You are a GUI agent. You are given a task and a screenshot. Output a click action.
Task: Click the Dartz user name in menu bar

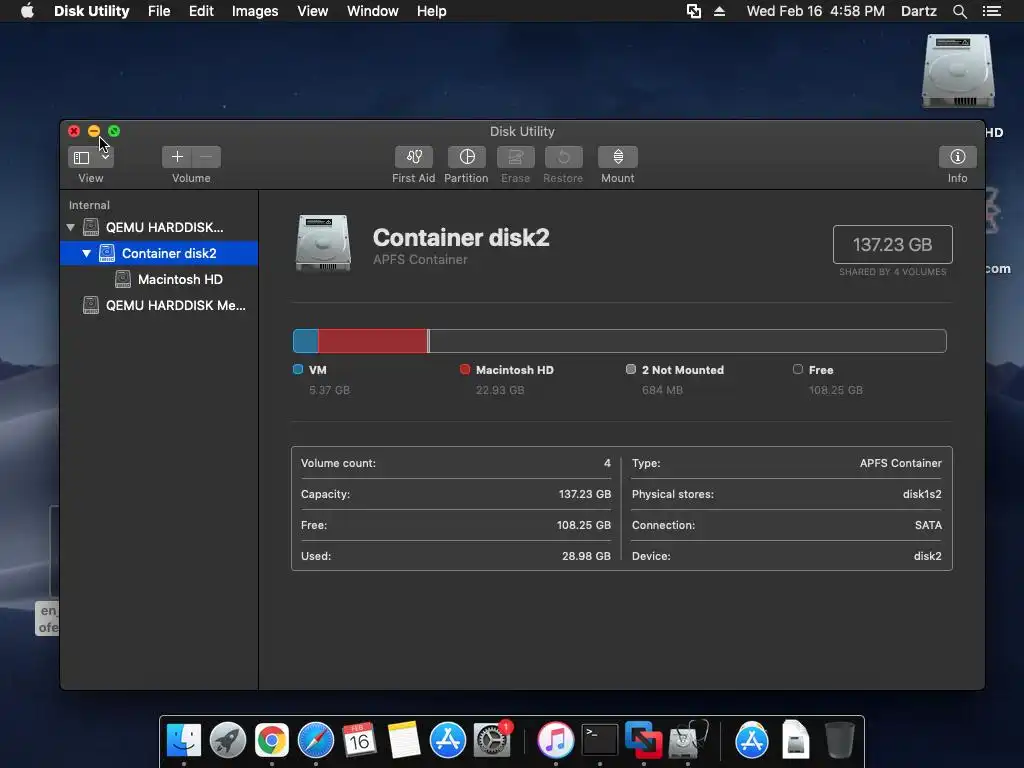click(x=918, y=11)
